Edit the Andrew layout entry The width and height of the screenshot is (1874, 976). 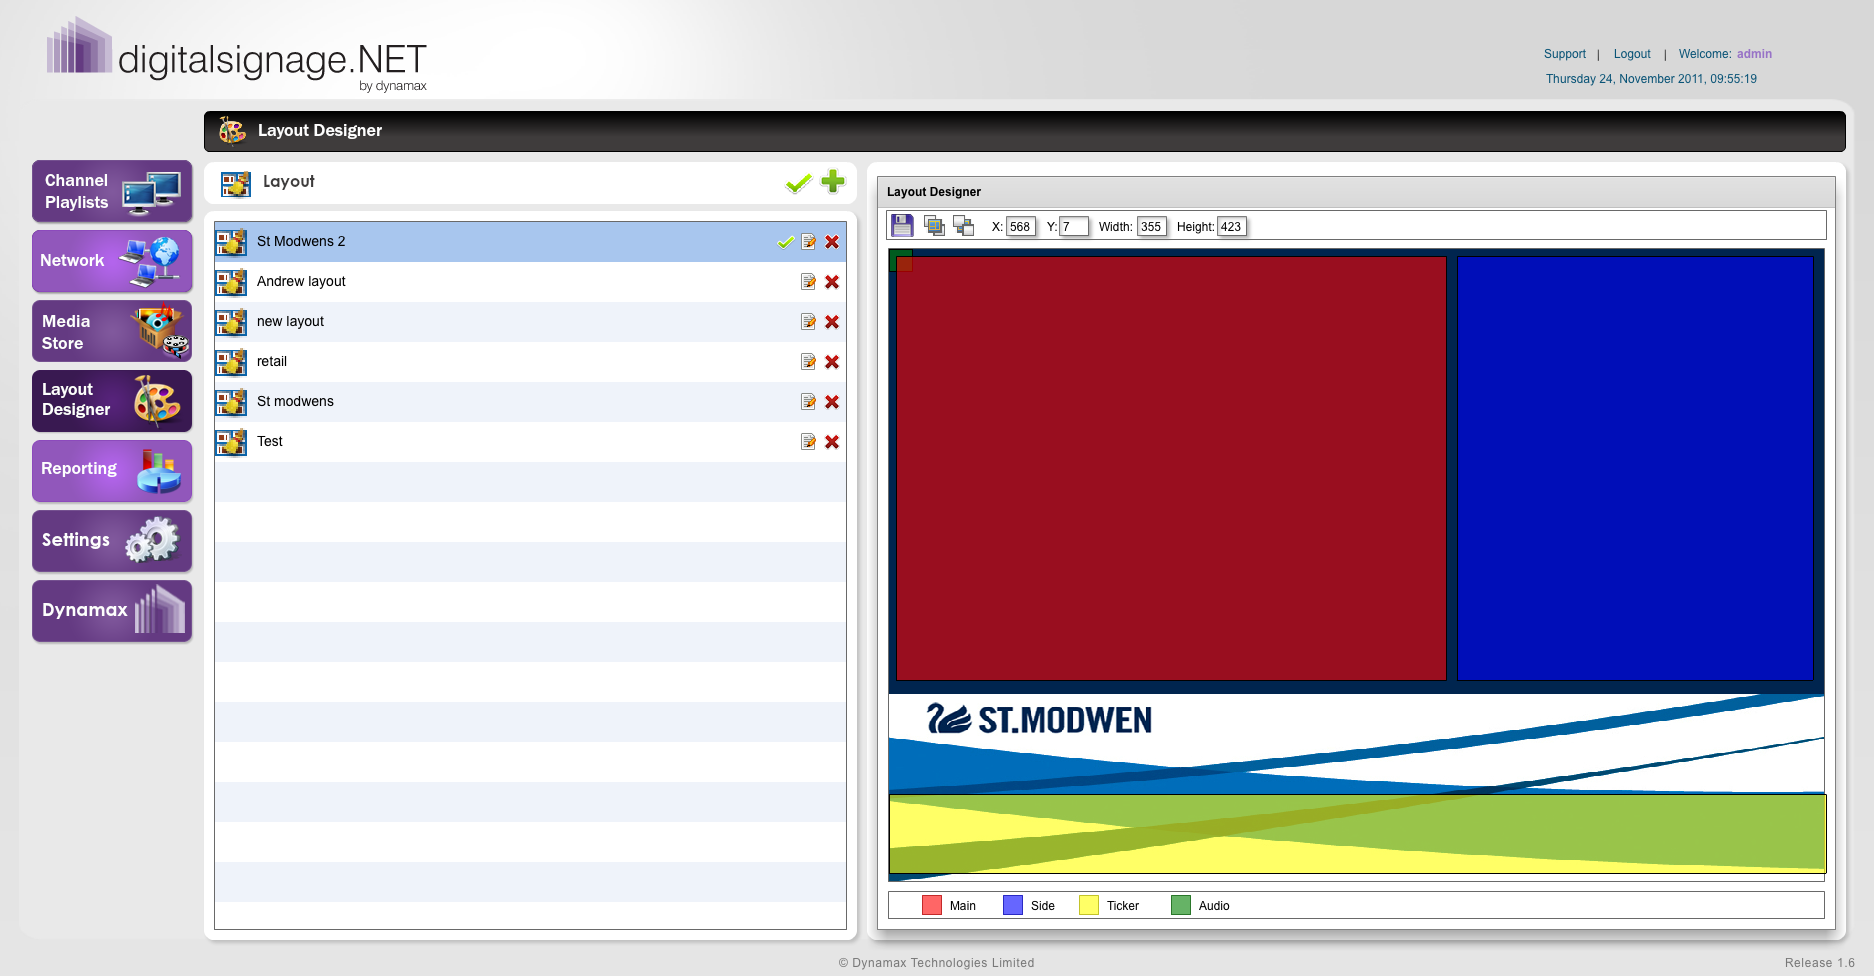point(808,282)
